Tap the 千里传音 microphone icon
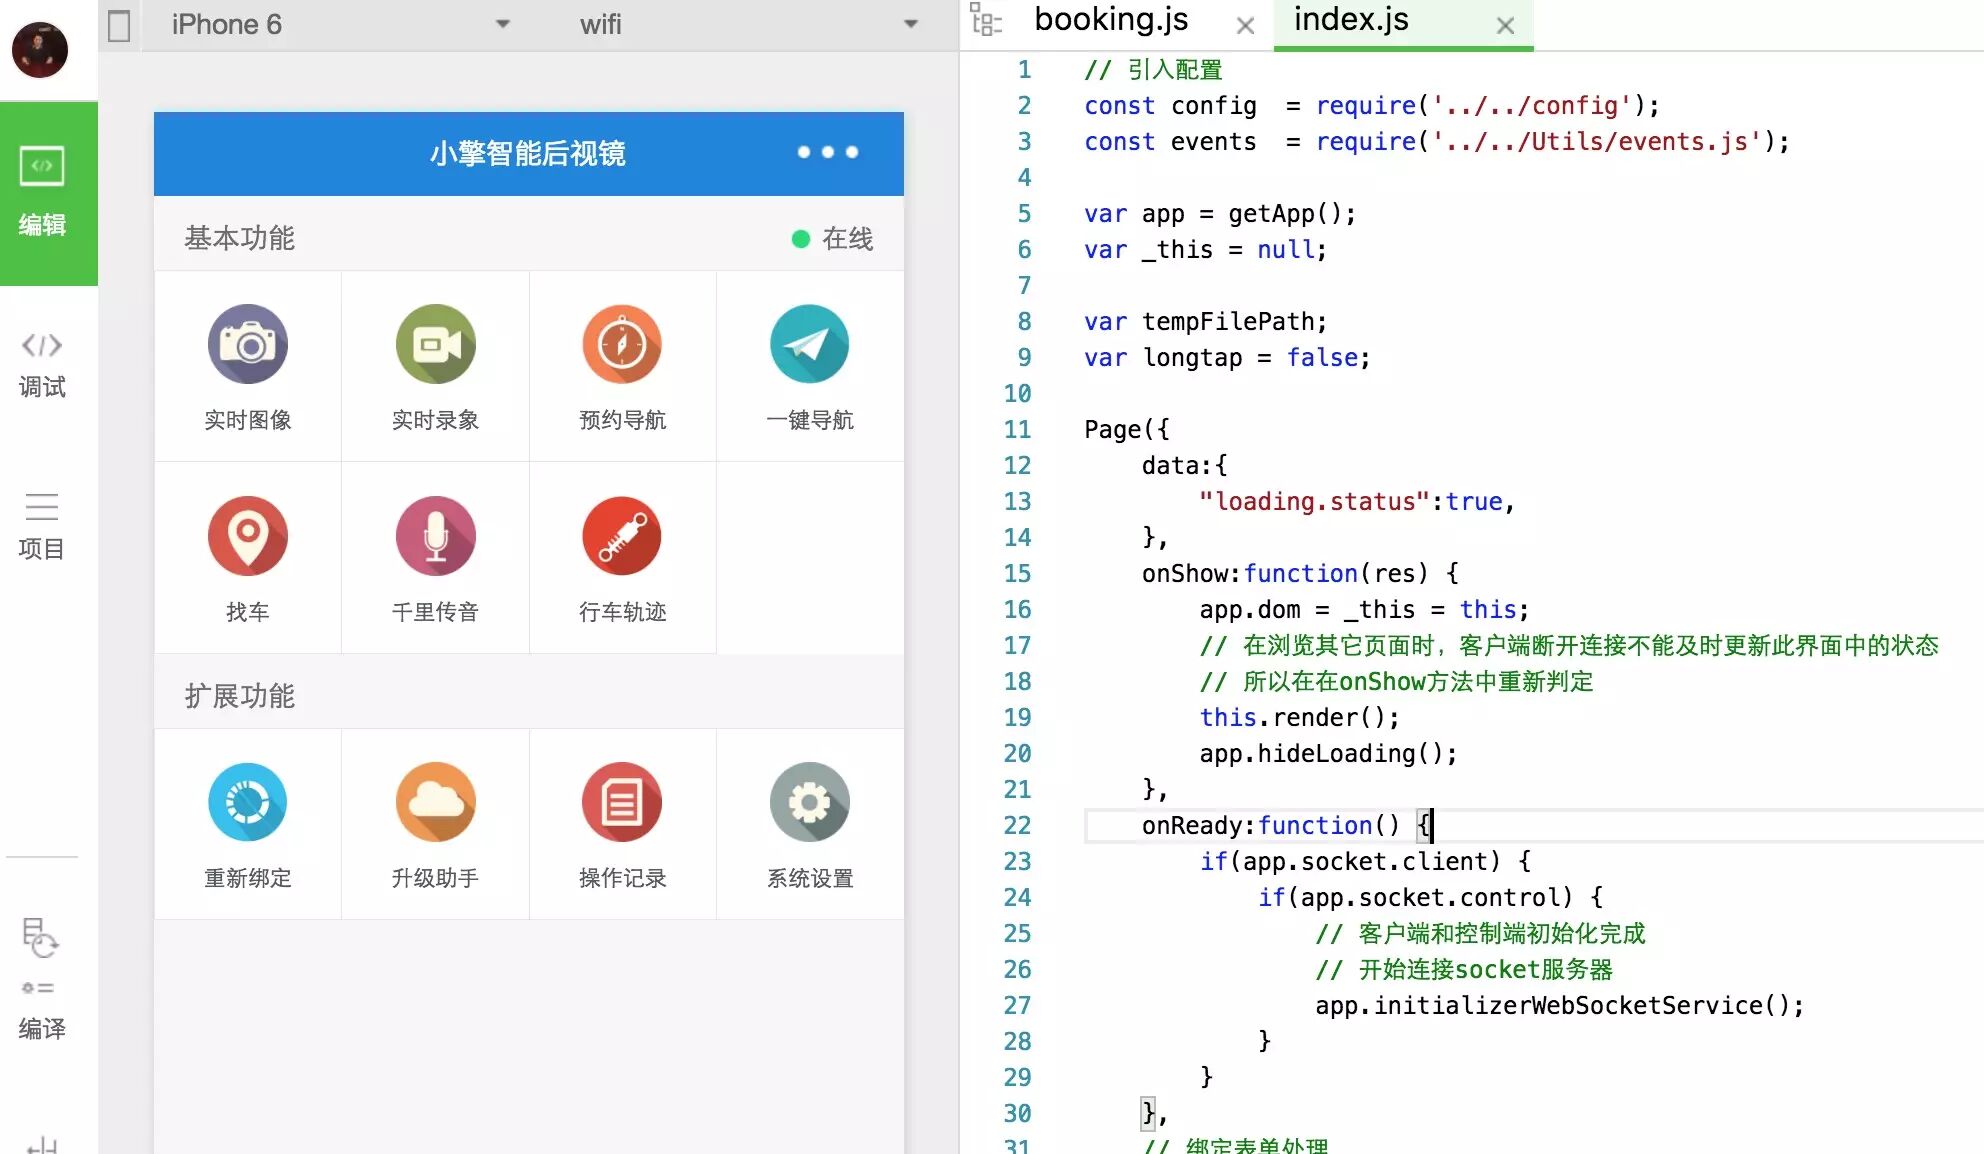 [x=435, y=537]
